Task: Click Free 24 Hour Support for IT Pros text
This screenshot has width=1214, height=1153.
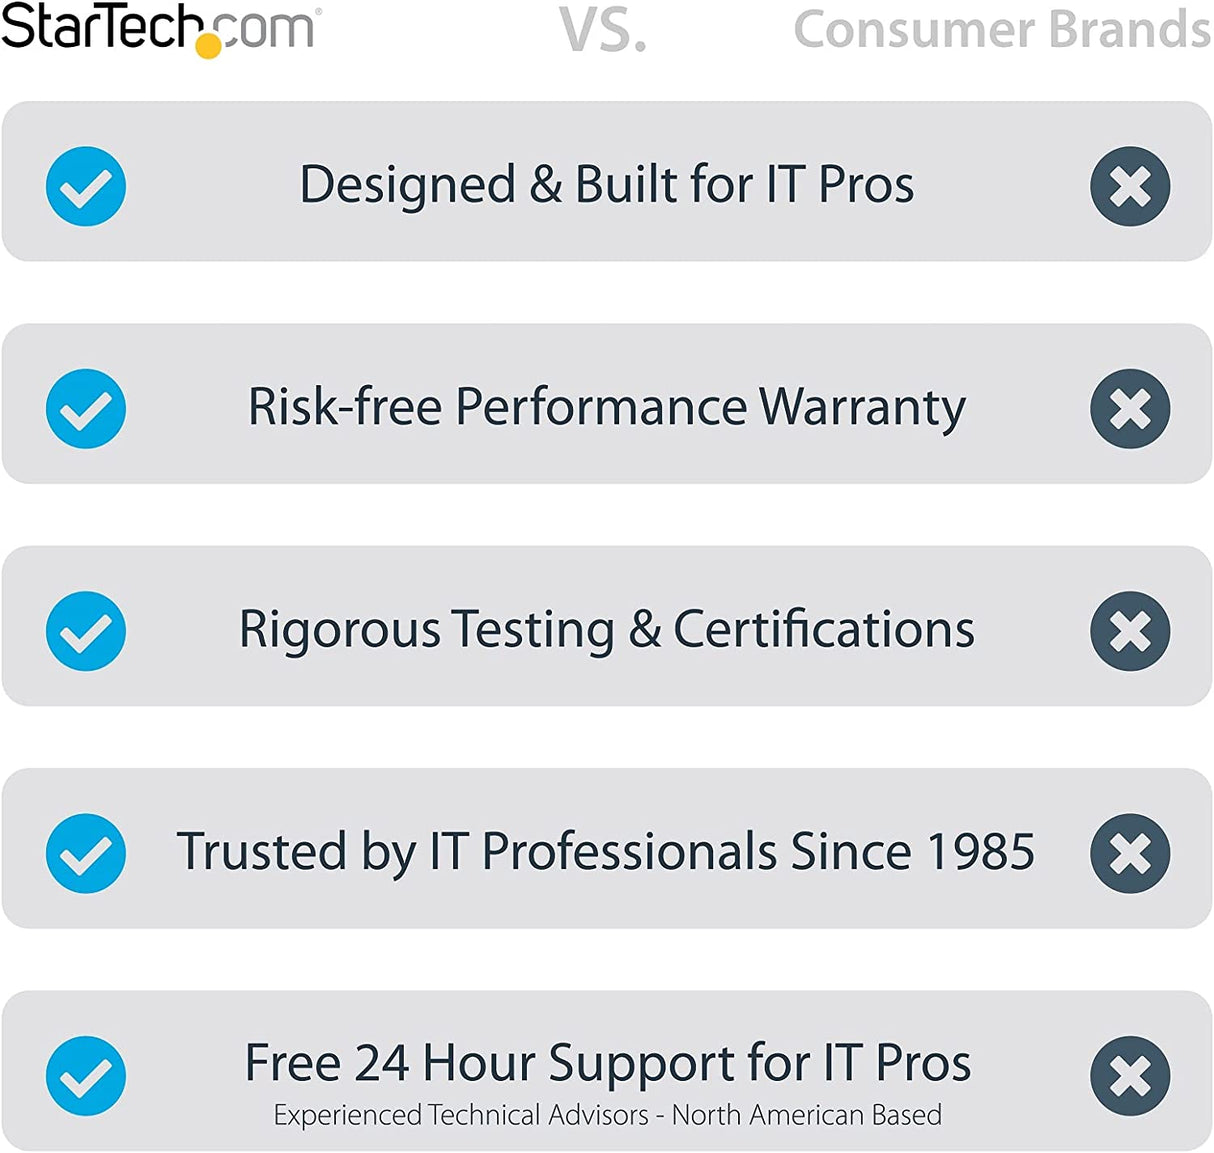Action: 607,1062
